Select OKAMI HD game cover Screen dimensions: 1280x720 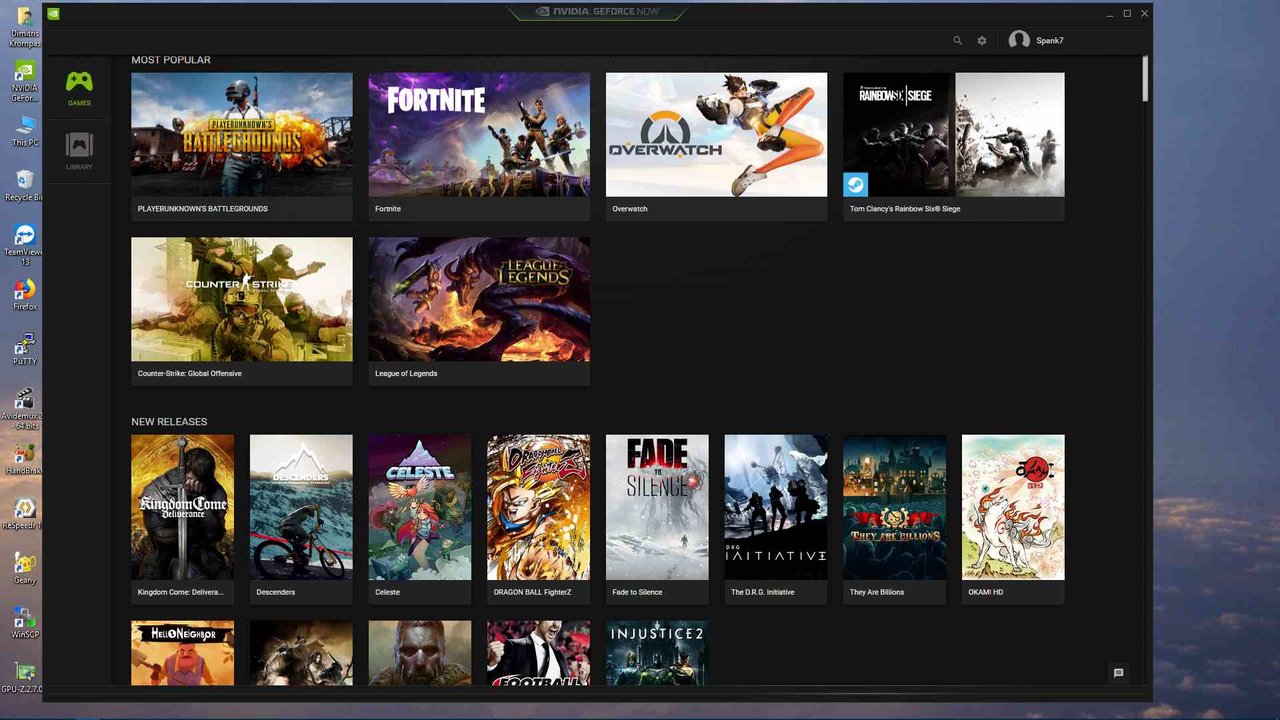click(x=1013, y=507)
